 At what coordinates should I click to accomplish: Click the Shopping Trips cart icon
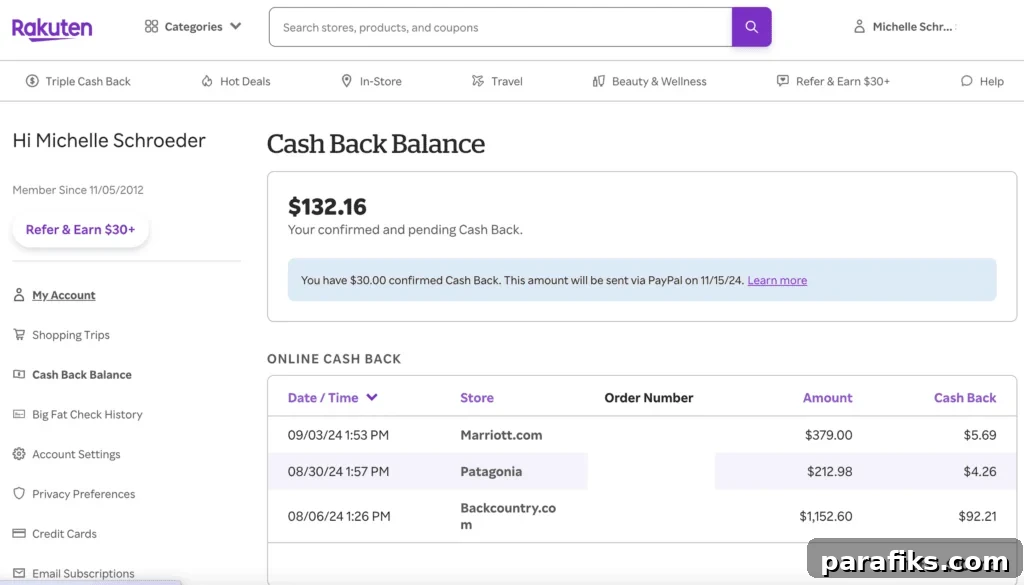tap(19, 335)
